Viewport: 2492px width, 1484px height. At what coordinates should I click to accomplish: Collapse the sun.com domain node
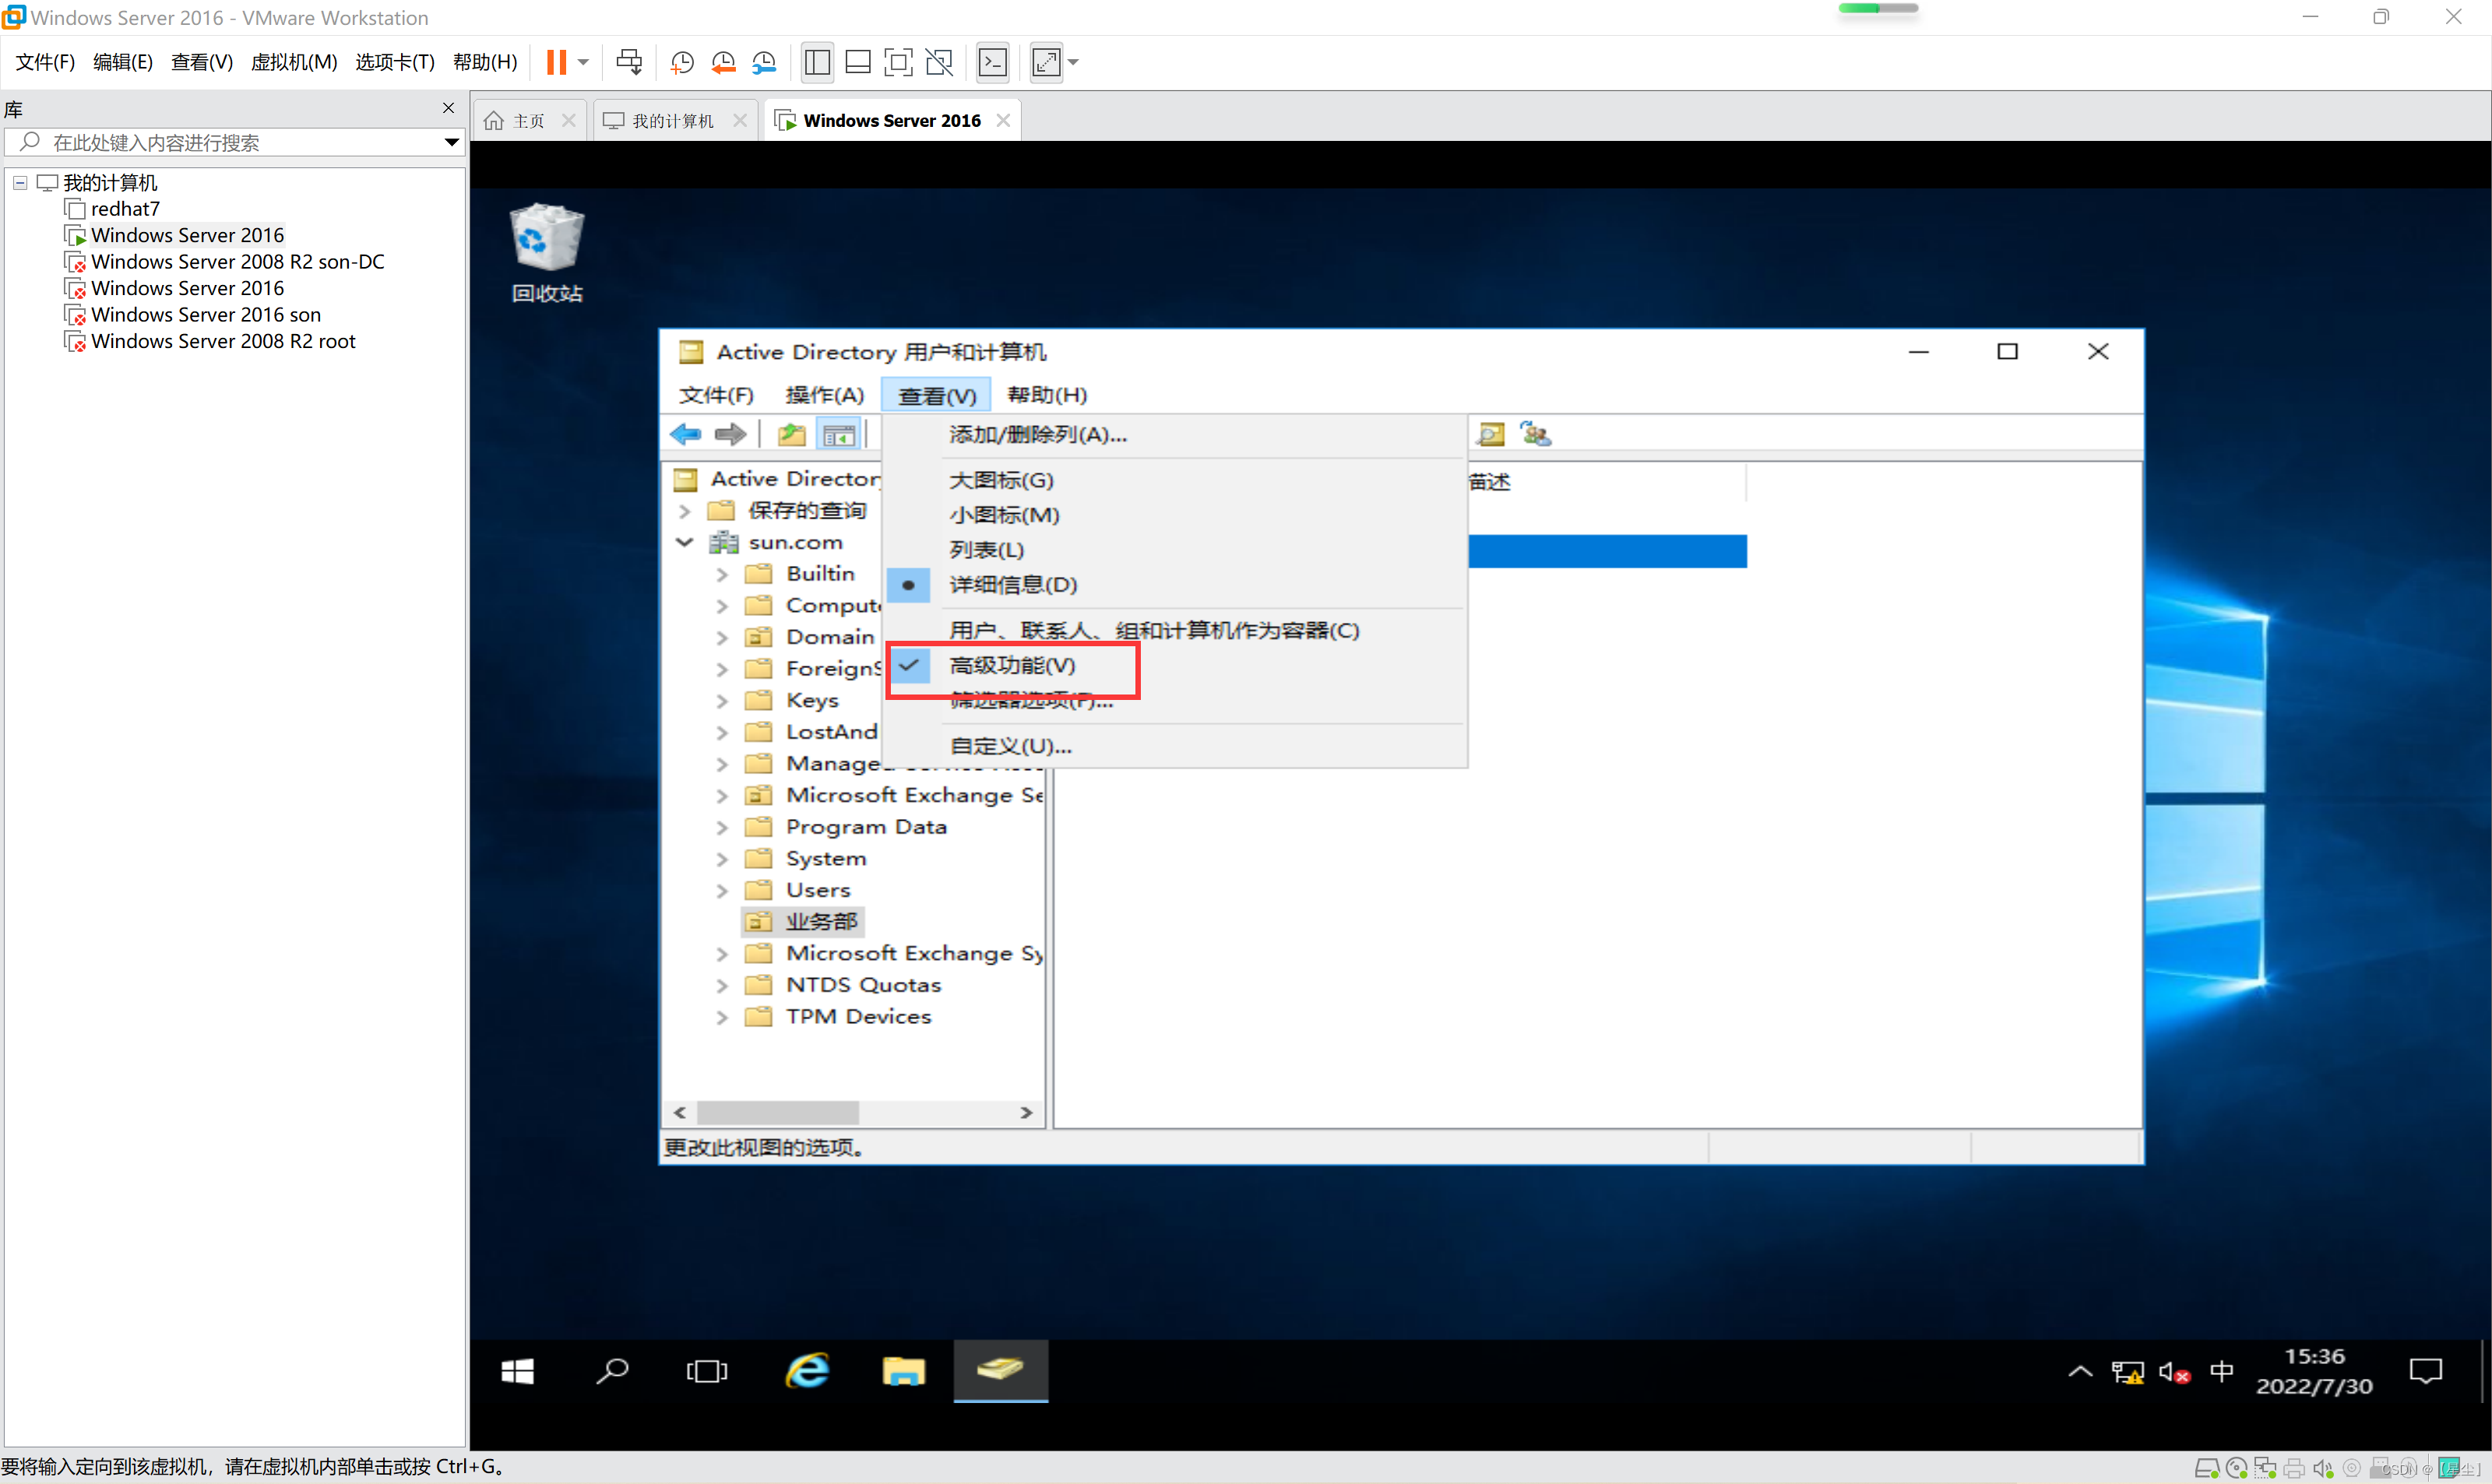point(685,543)
